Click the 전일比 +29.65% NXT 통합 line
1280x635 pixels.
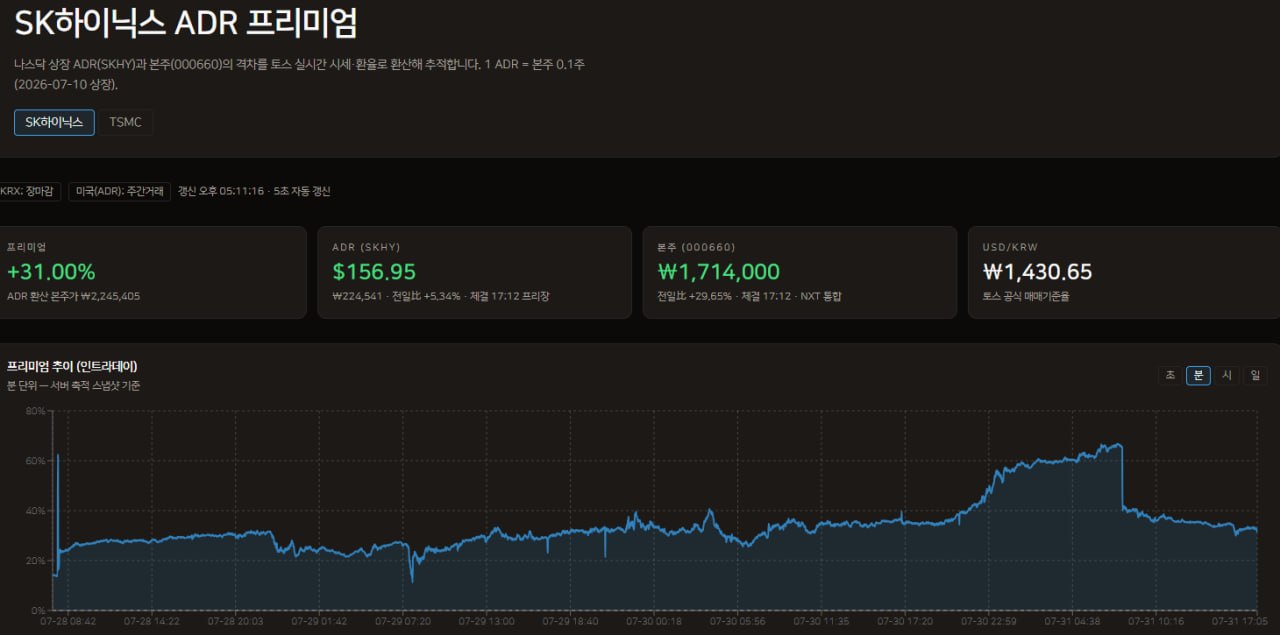(x=749, y=296)
